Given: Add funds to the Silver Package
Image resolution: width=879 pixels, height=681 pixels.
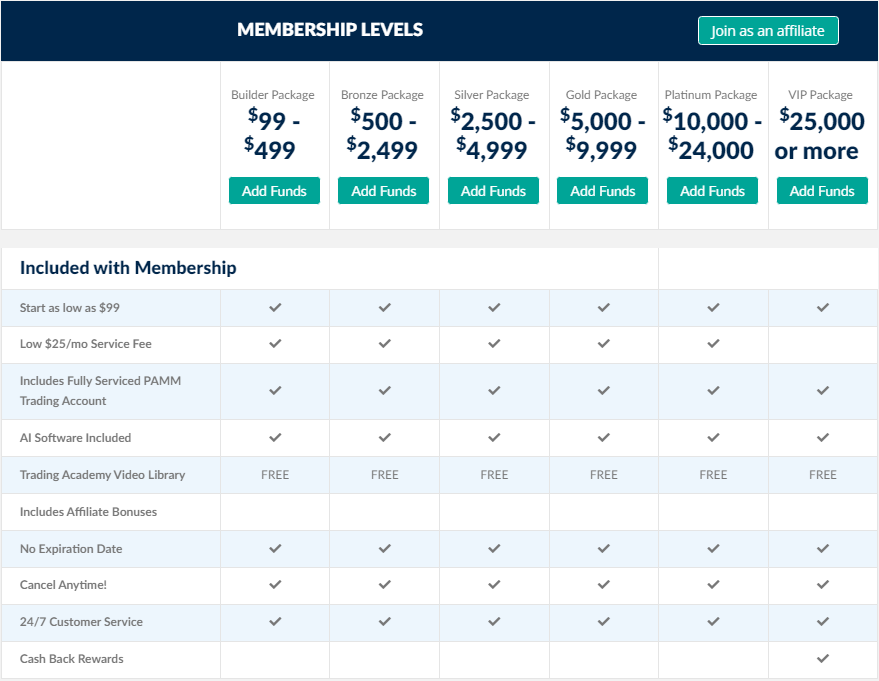Looking at the screenshot, I should coord(493,191).
